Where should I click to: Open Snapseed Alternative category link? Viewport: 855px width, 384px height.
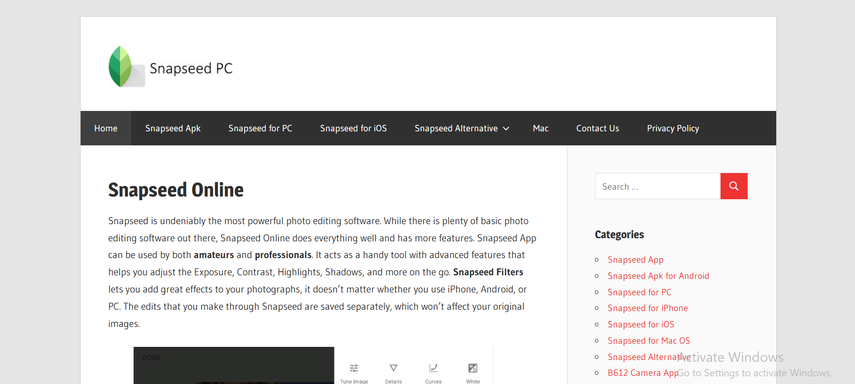649,357
